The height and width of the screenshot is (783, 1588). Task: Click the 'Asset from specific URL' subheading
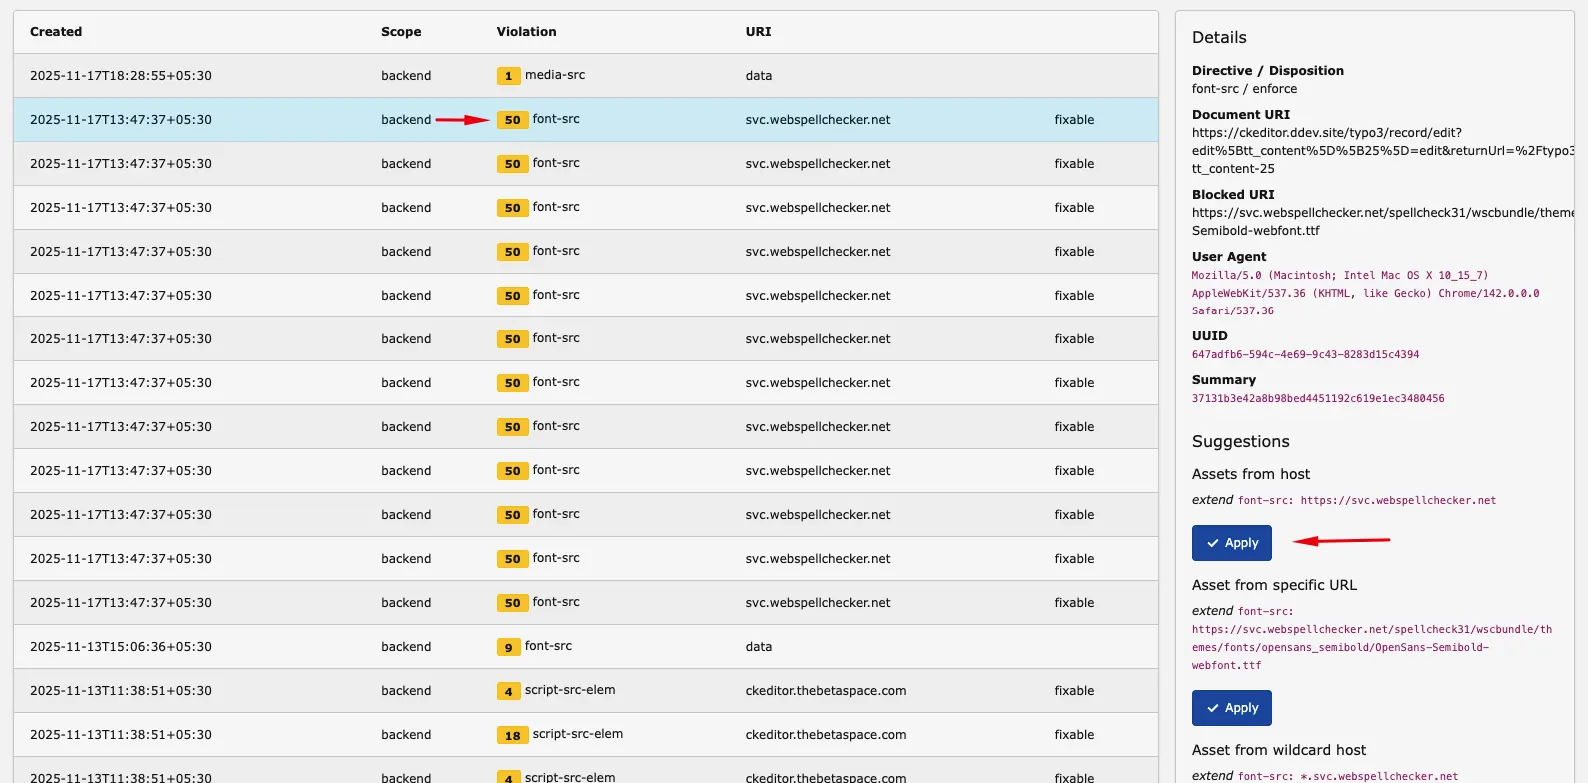coord(1274,585)
